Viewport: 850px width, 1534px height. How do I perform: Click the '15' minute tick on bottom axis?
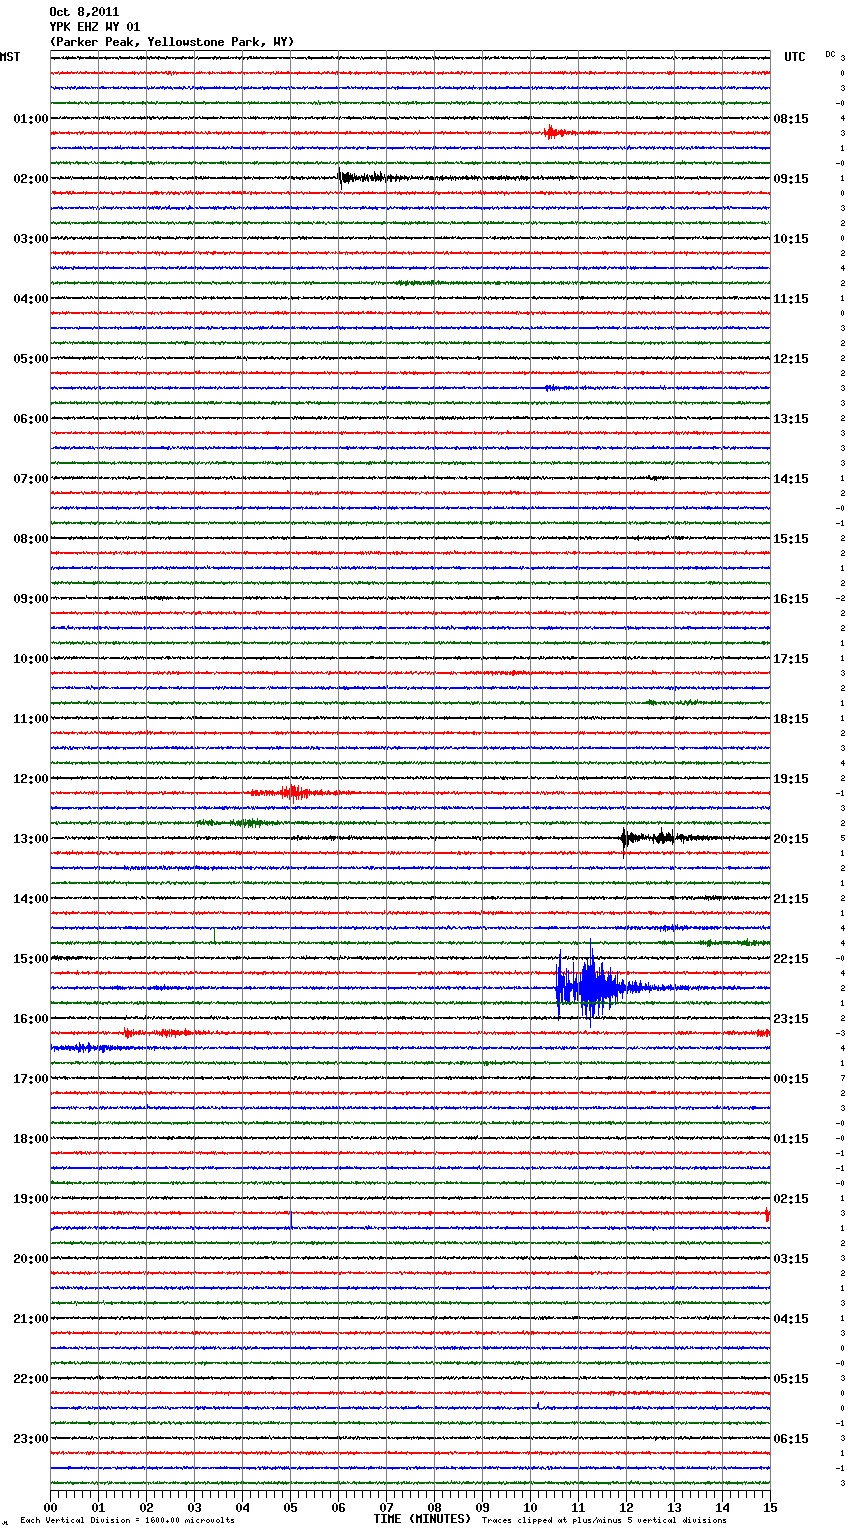[769, 1507]
